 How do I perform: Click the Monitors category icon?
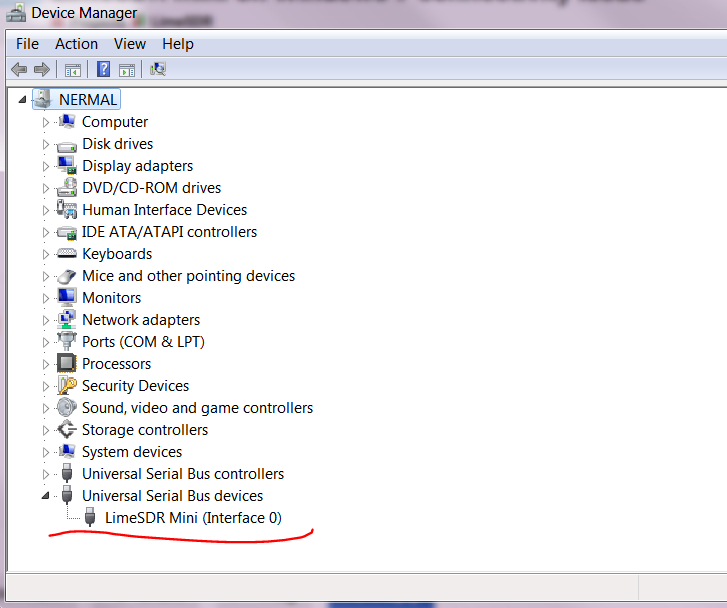click(x=67, y=297)
